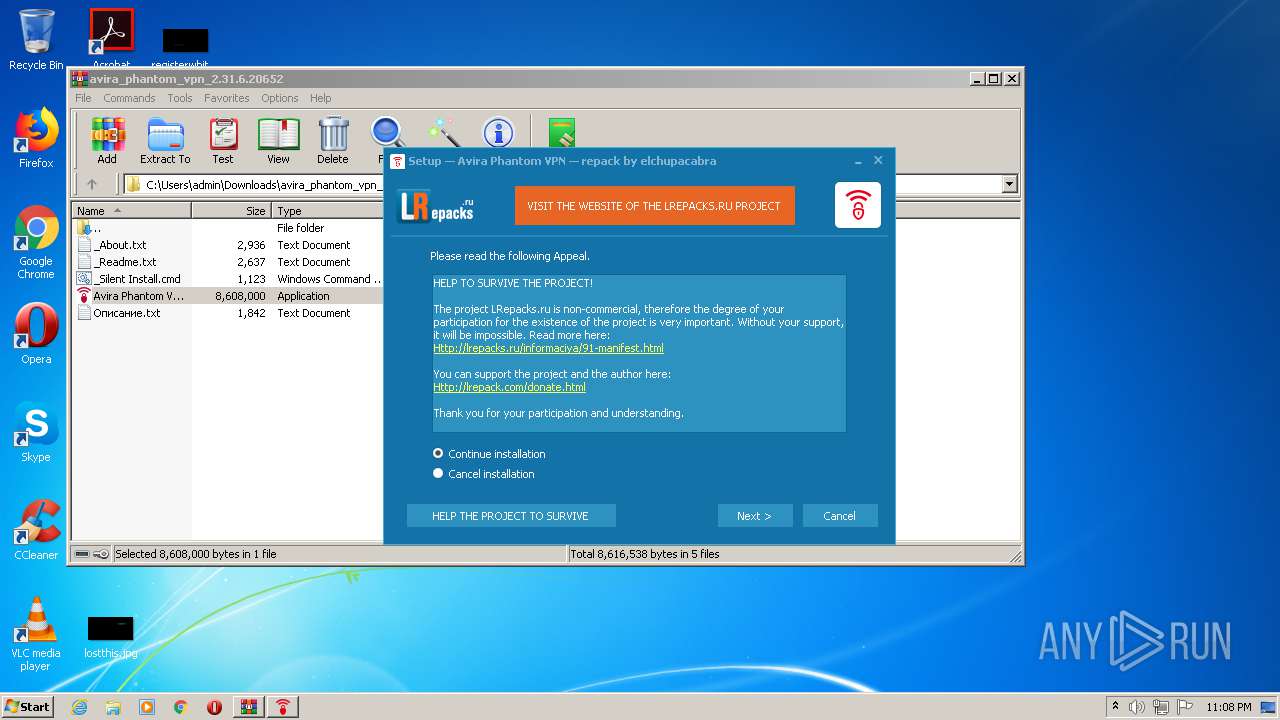Screen dimensions: 1280x720
Task: Click the drive icon in WinRAR status bar
Action: [x=82, y=554]
